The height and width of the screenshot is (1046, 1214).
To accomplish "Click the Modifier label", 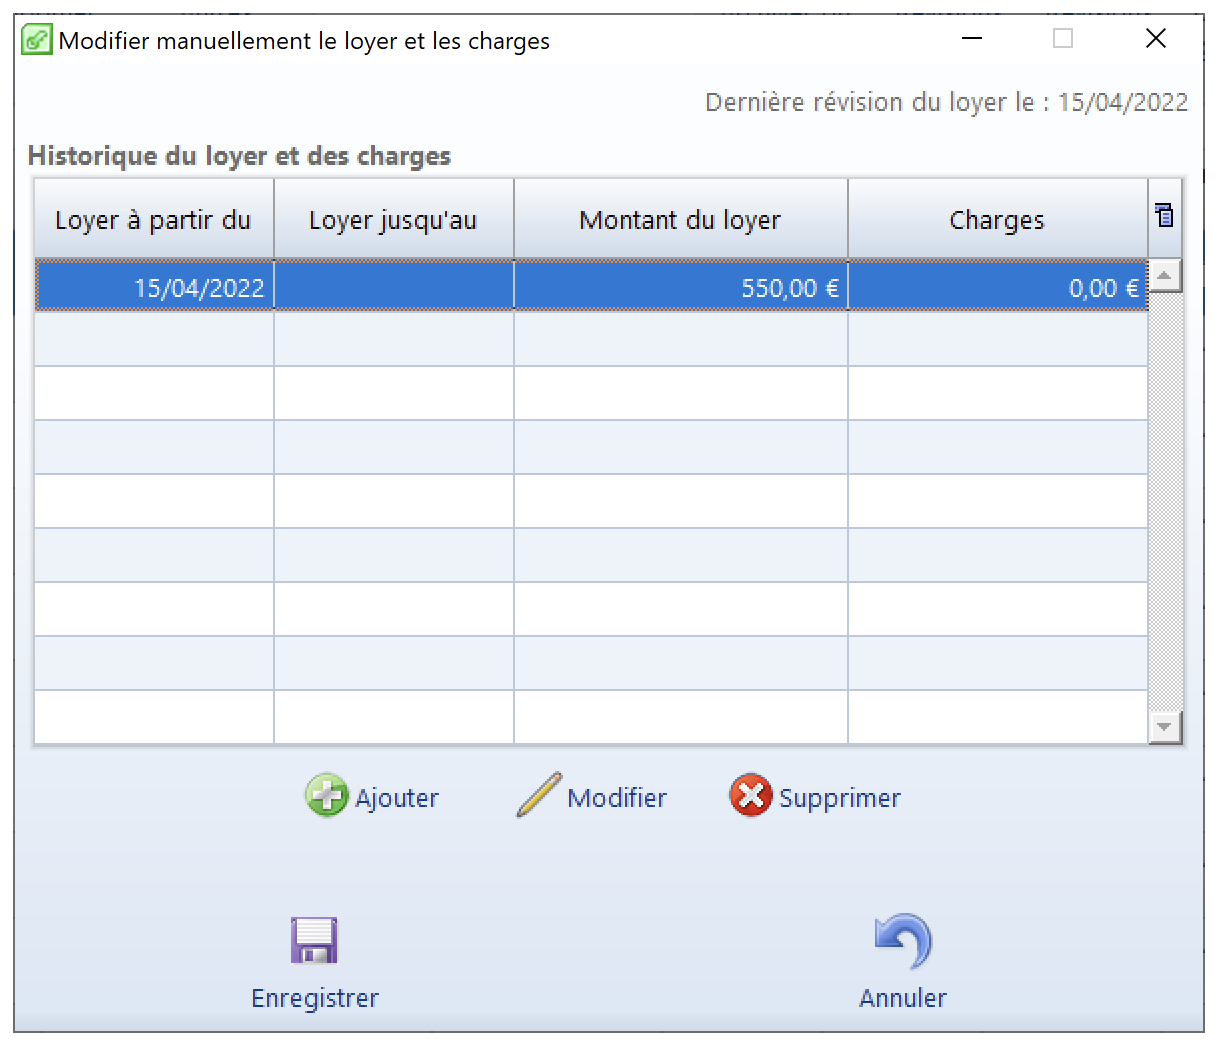I will click(617, 798).
